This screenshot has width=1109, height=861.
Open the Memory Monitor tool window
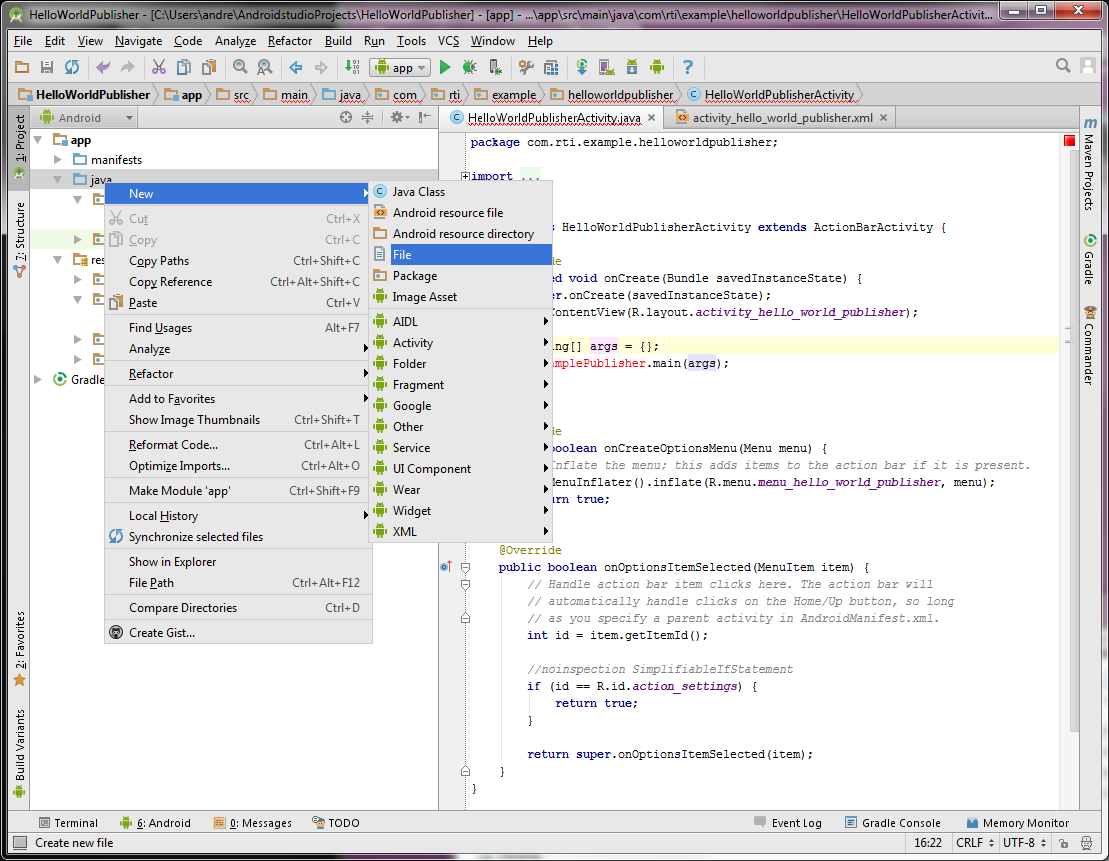pyautogui.click(x=1018, y=823)
